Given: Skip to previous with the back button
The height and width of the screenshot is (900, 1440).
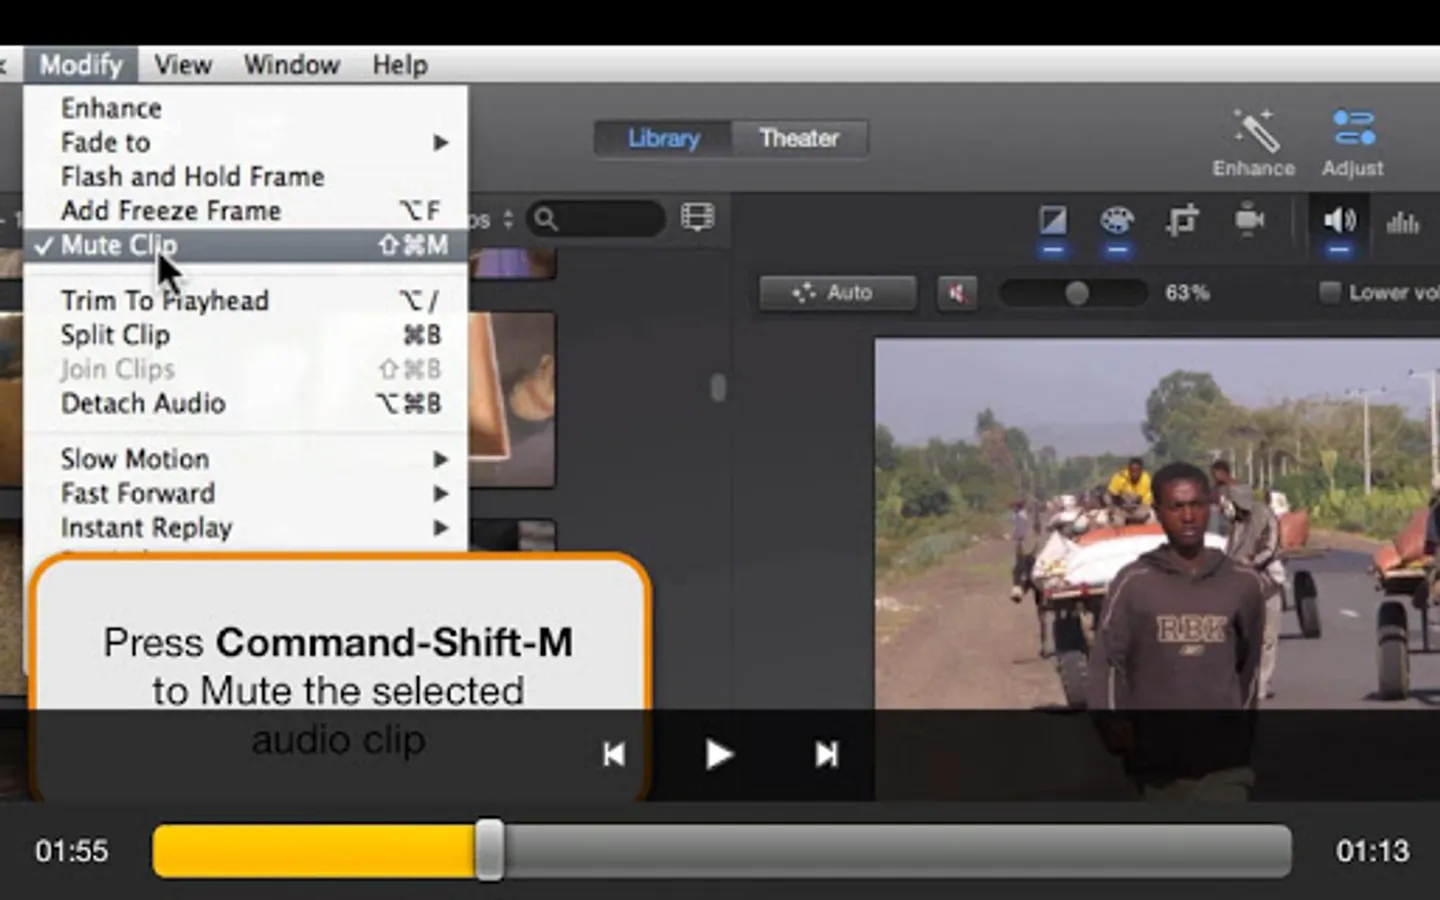Looking at the screenshot, I should [614, 754].
